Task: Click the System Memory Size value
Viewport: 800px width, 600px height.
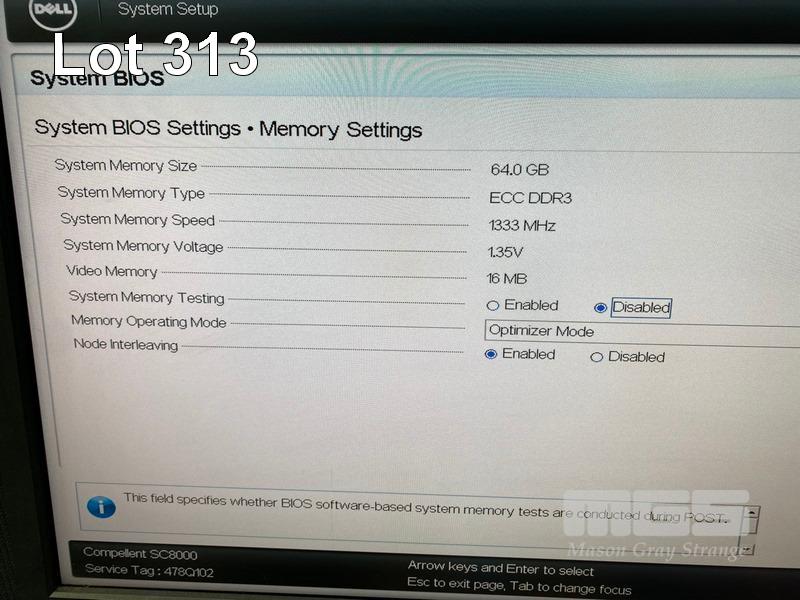Action: pos(519,169)
